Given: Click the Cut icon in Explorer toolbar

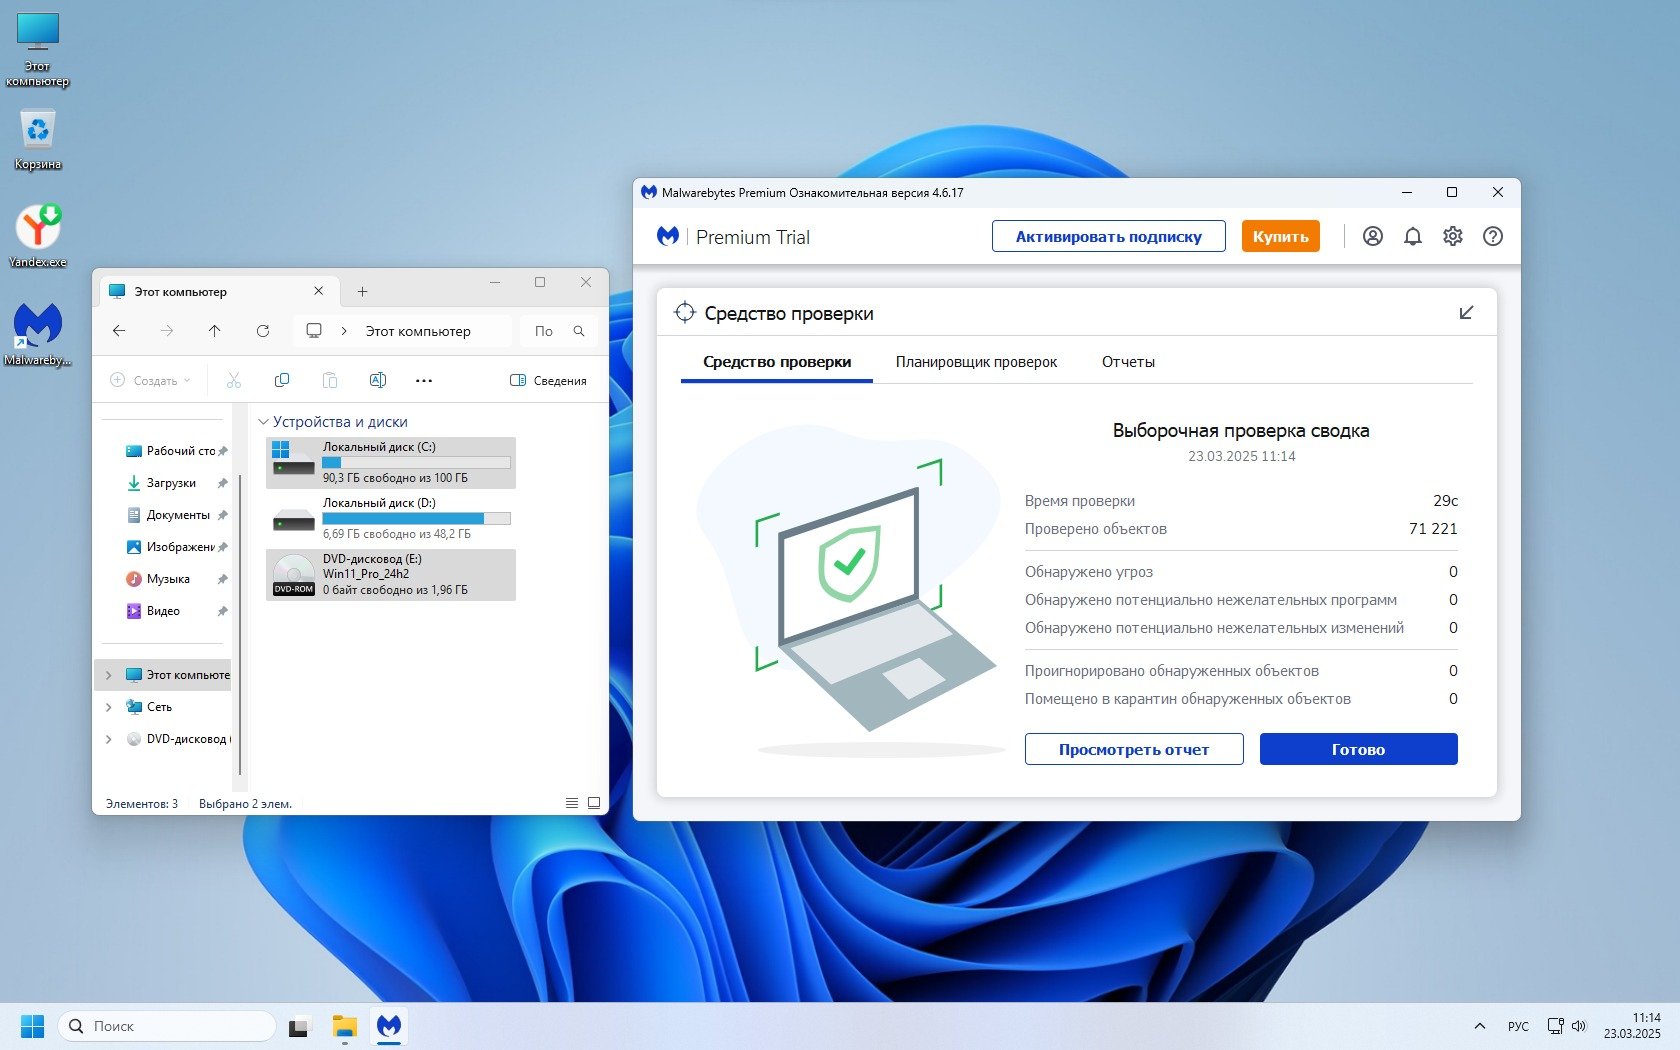Looking at the screenshot, I should coord(234,380).
